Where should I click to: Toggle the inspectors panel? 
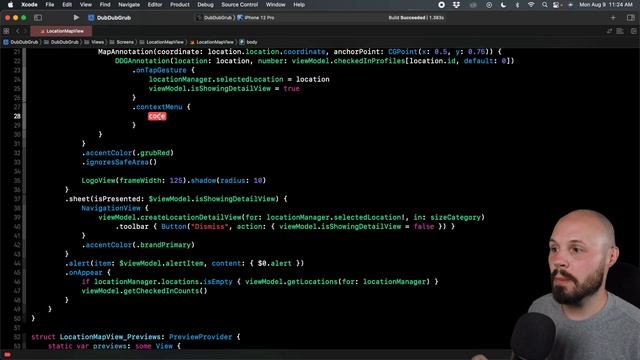pyautogui.click(x=631, y=18)
